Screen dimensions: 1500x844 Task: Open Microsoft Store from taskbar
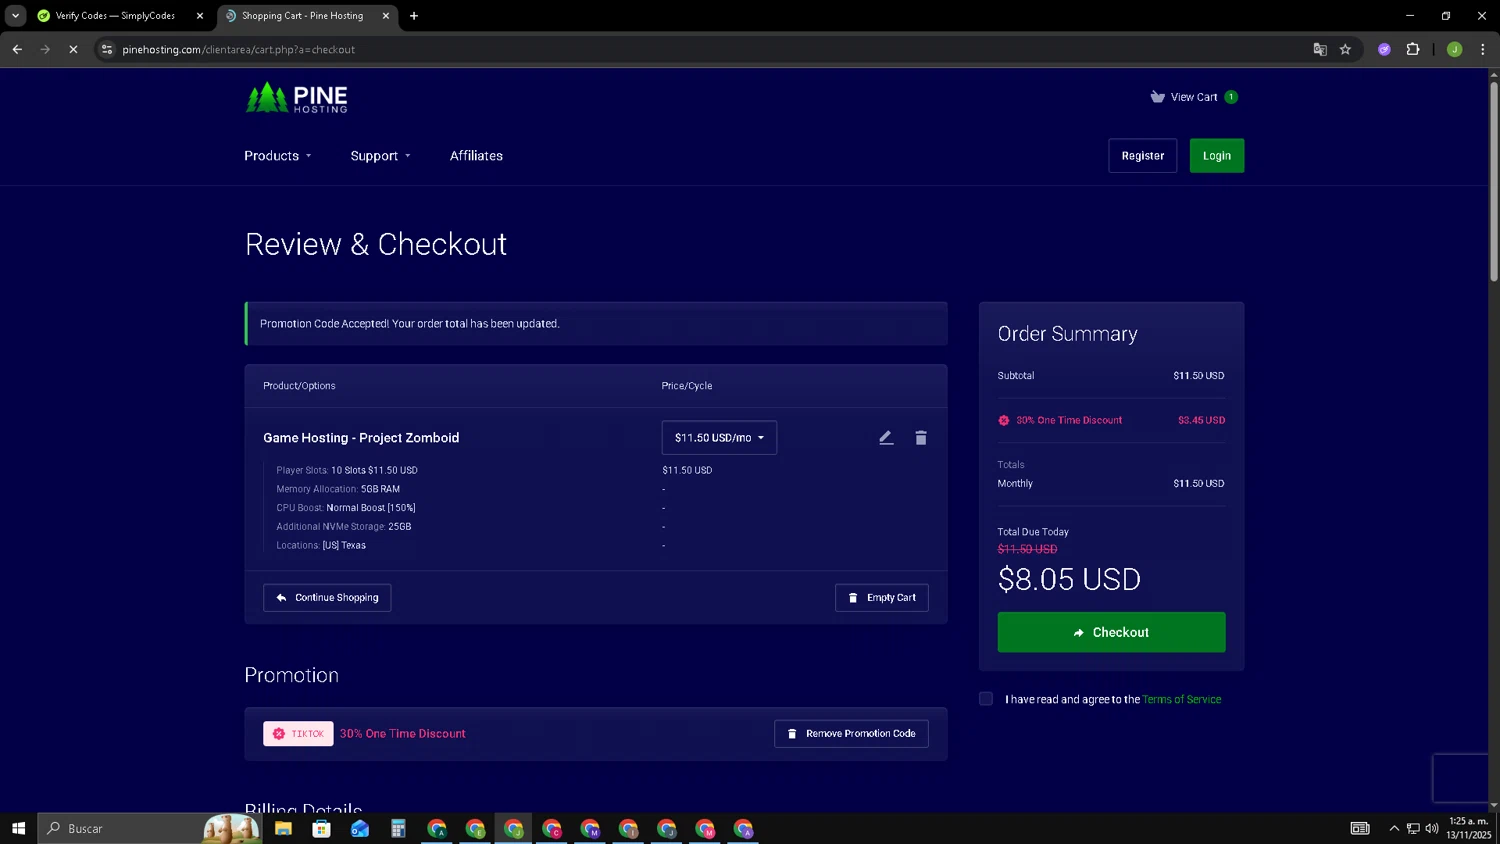click(322, 828)
